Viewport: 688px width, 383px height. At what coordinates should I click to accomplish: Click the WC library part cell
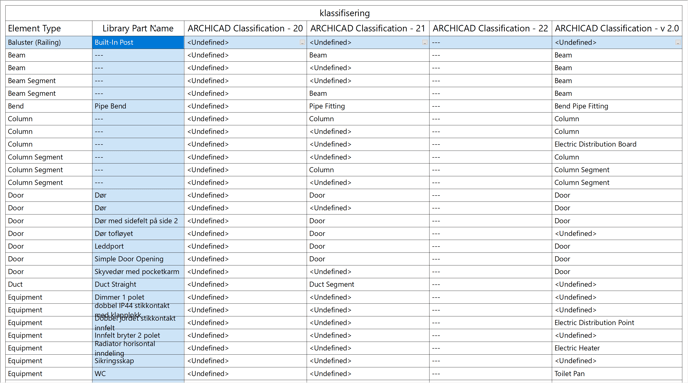138,373
